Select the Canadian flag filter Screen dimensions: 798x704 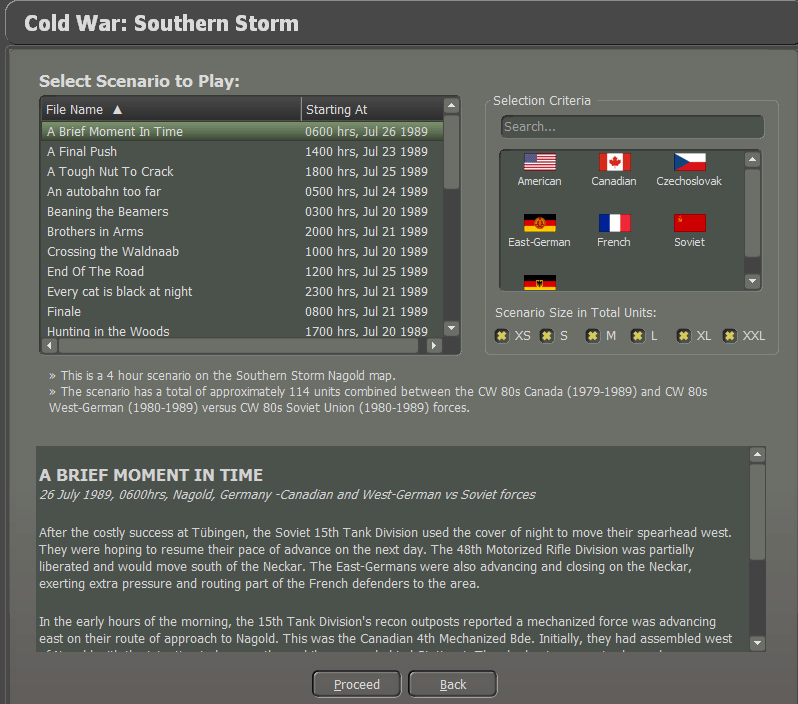tap(614, 162)
